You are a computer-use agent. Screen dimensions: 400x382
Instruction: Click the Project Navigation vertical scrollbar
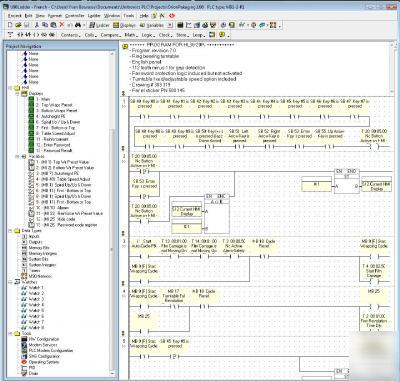tap(112, 213)
